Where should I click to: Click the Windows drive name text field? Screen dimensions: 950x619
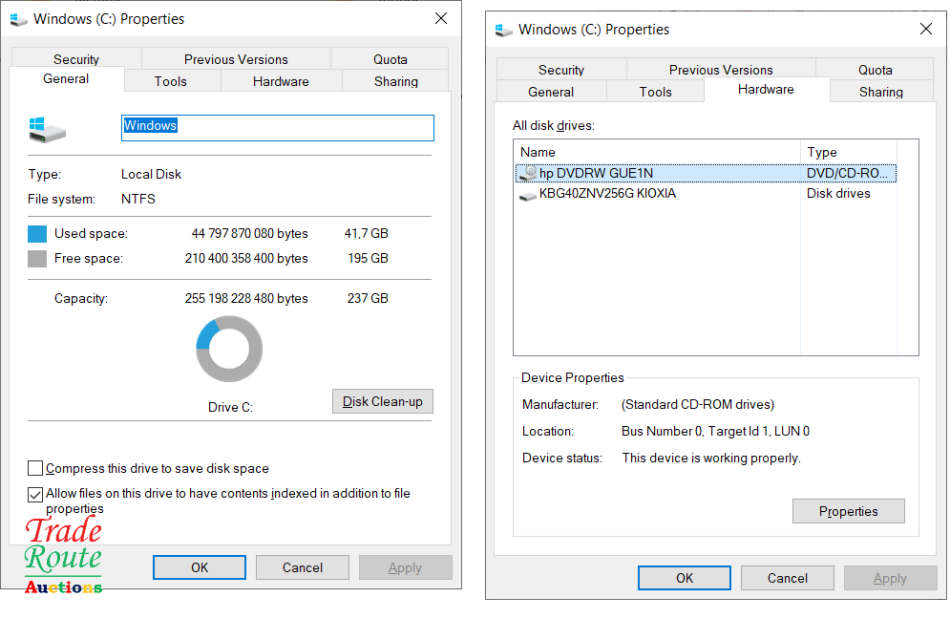277,127
